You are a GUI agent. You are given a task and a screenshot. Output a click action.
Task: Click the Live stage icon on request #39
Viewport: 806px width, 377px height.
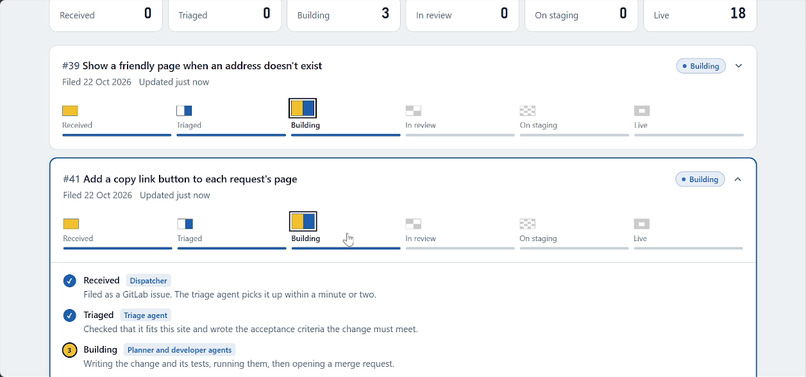pyautogui.click(x=642, y=111)
